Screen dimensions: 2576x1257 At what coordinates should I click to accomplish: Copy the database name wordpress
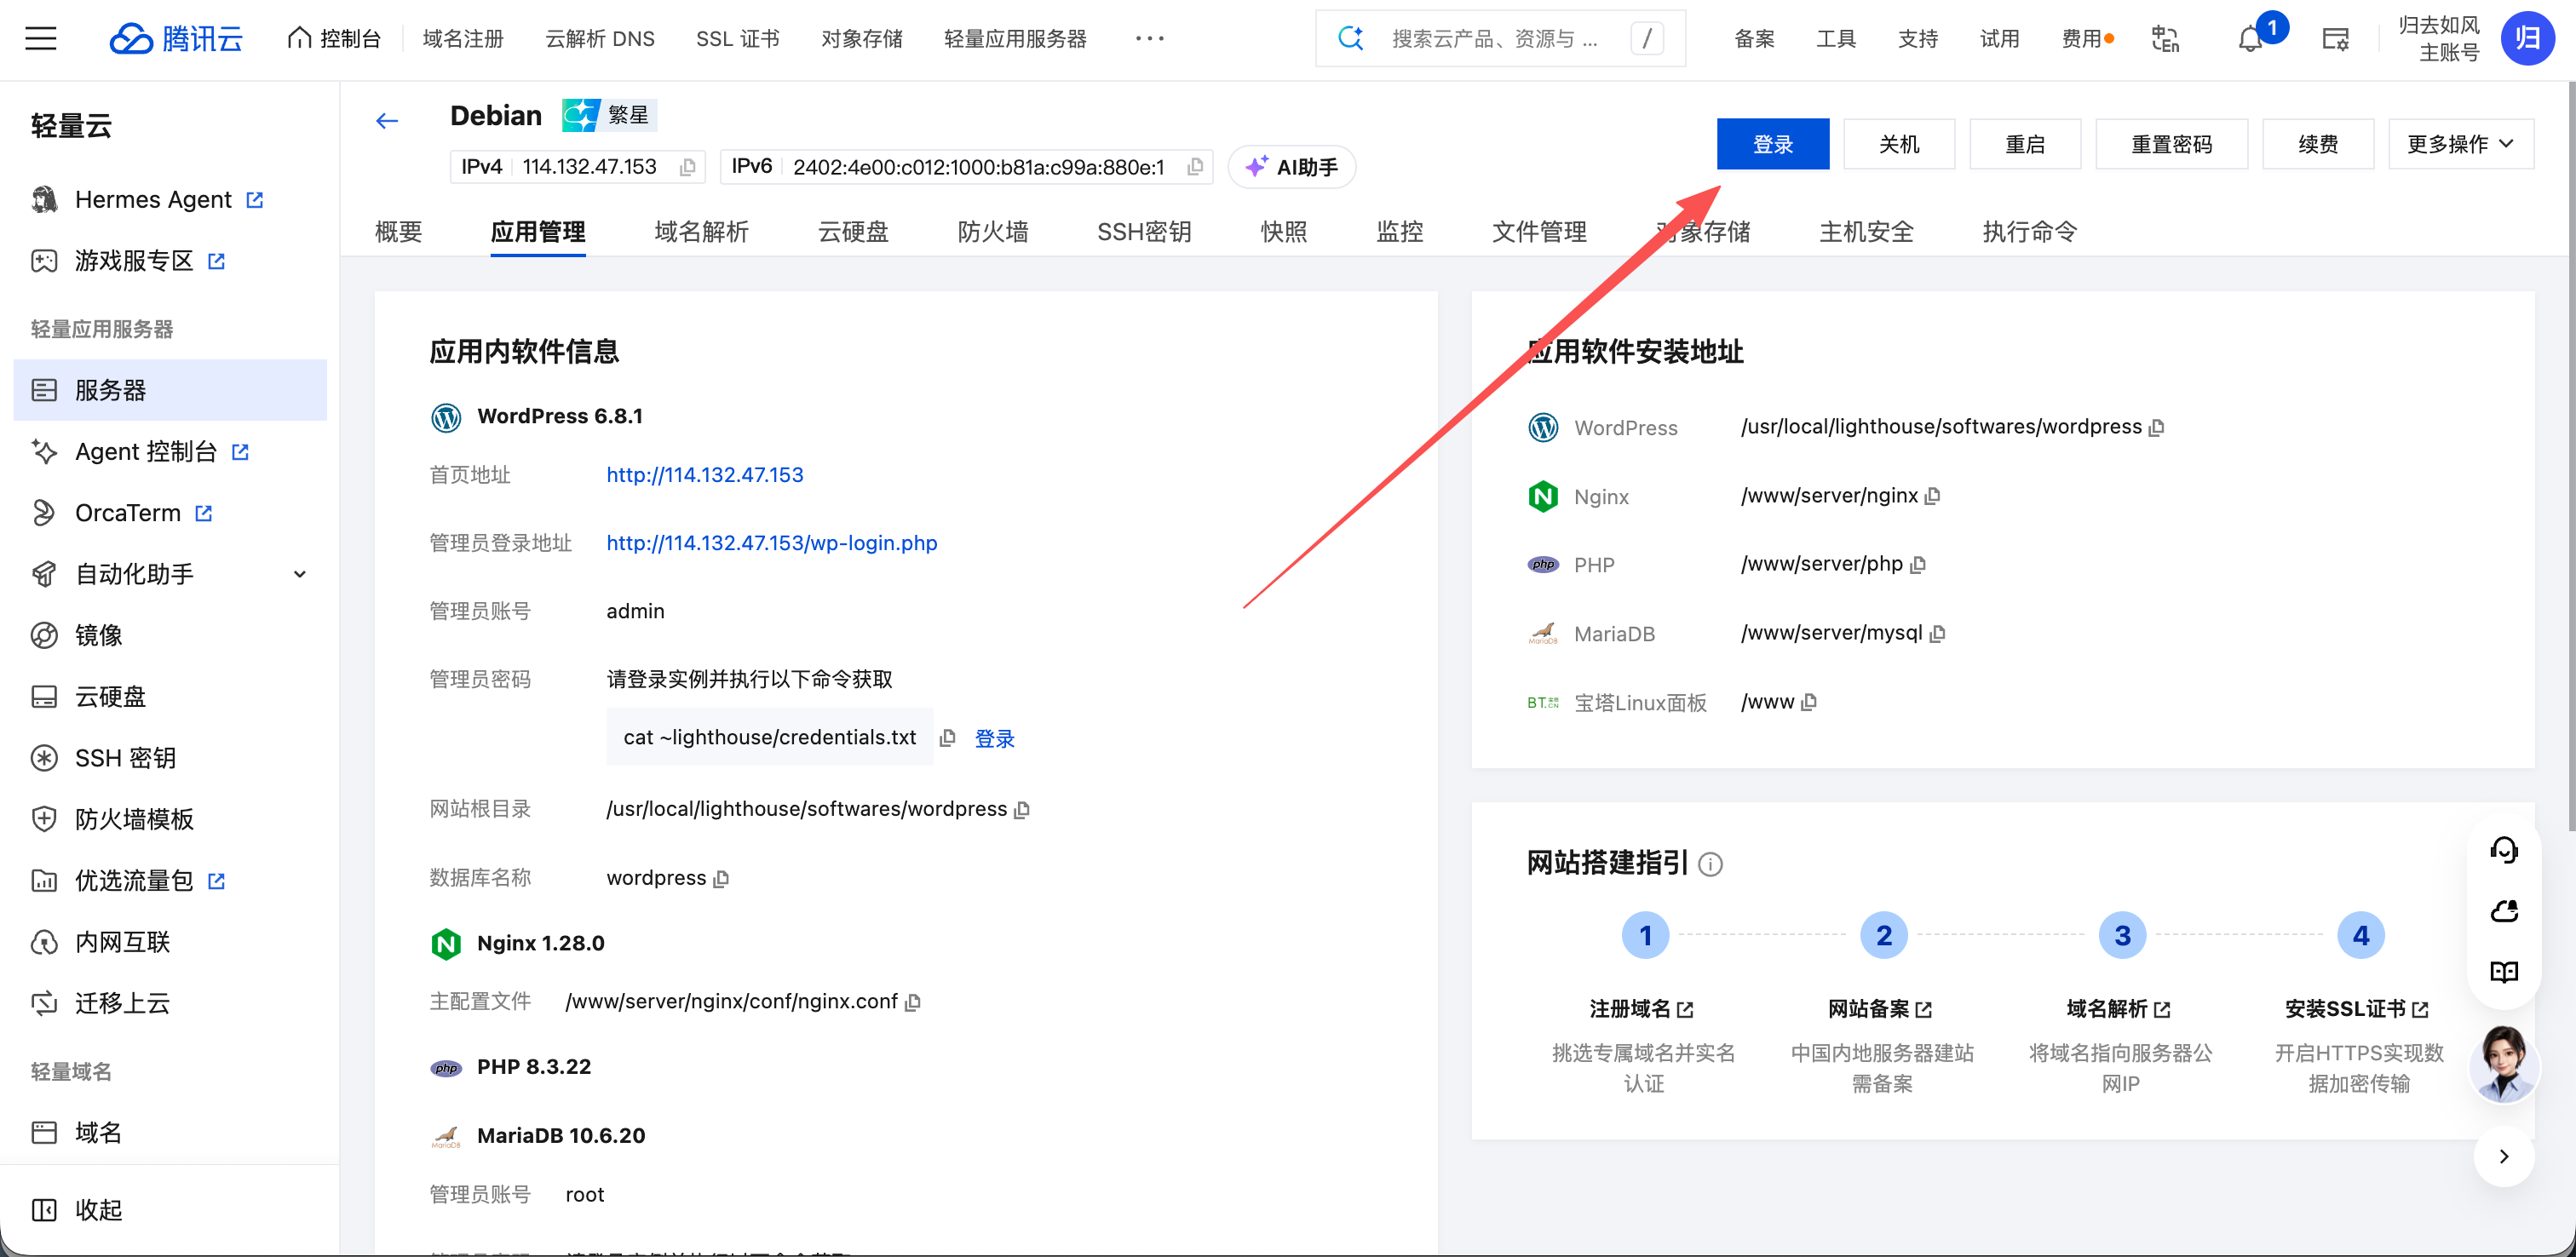tap(721, 879)
